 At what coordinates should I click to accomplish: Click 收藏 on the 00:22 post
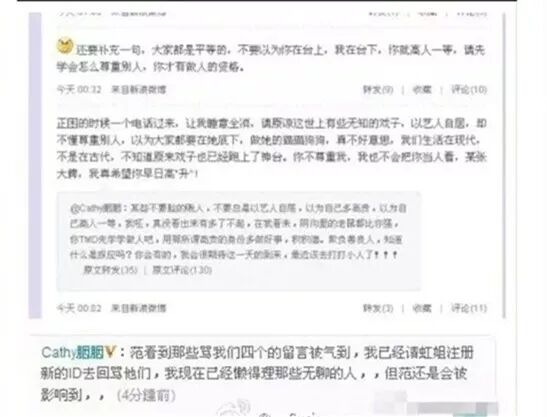point(422,90)
